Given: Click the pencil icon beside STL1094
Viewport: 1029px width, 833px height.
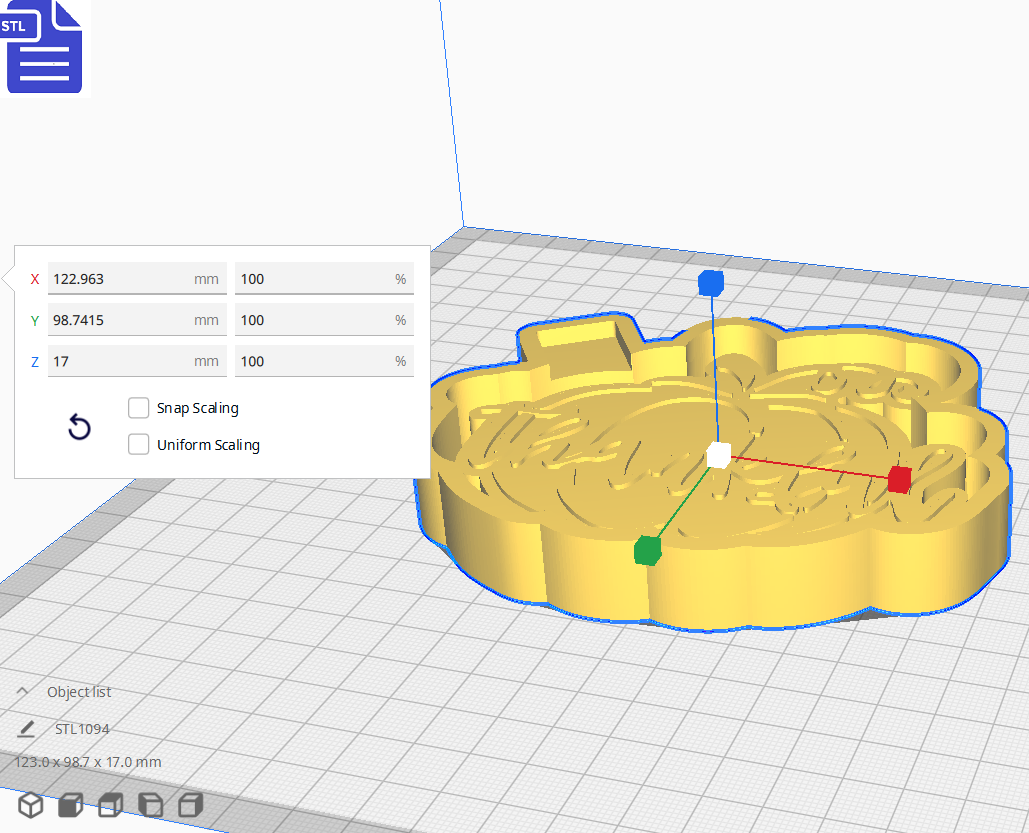Looking at the screenshot, I should [x=27, y=729].
